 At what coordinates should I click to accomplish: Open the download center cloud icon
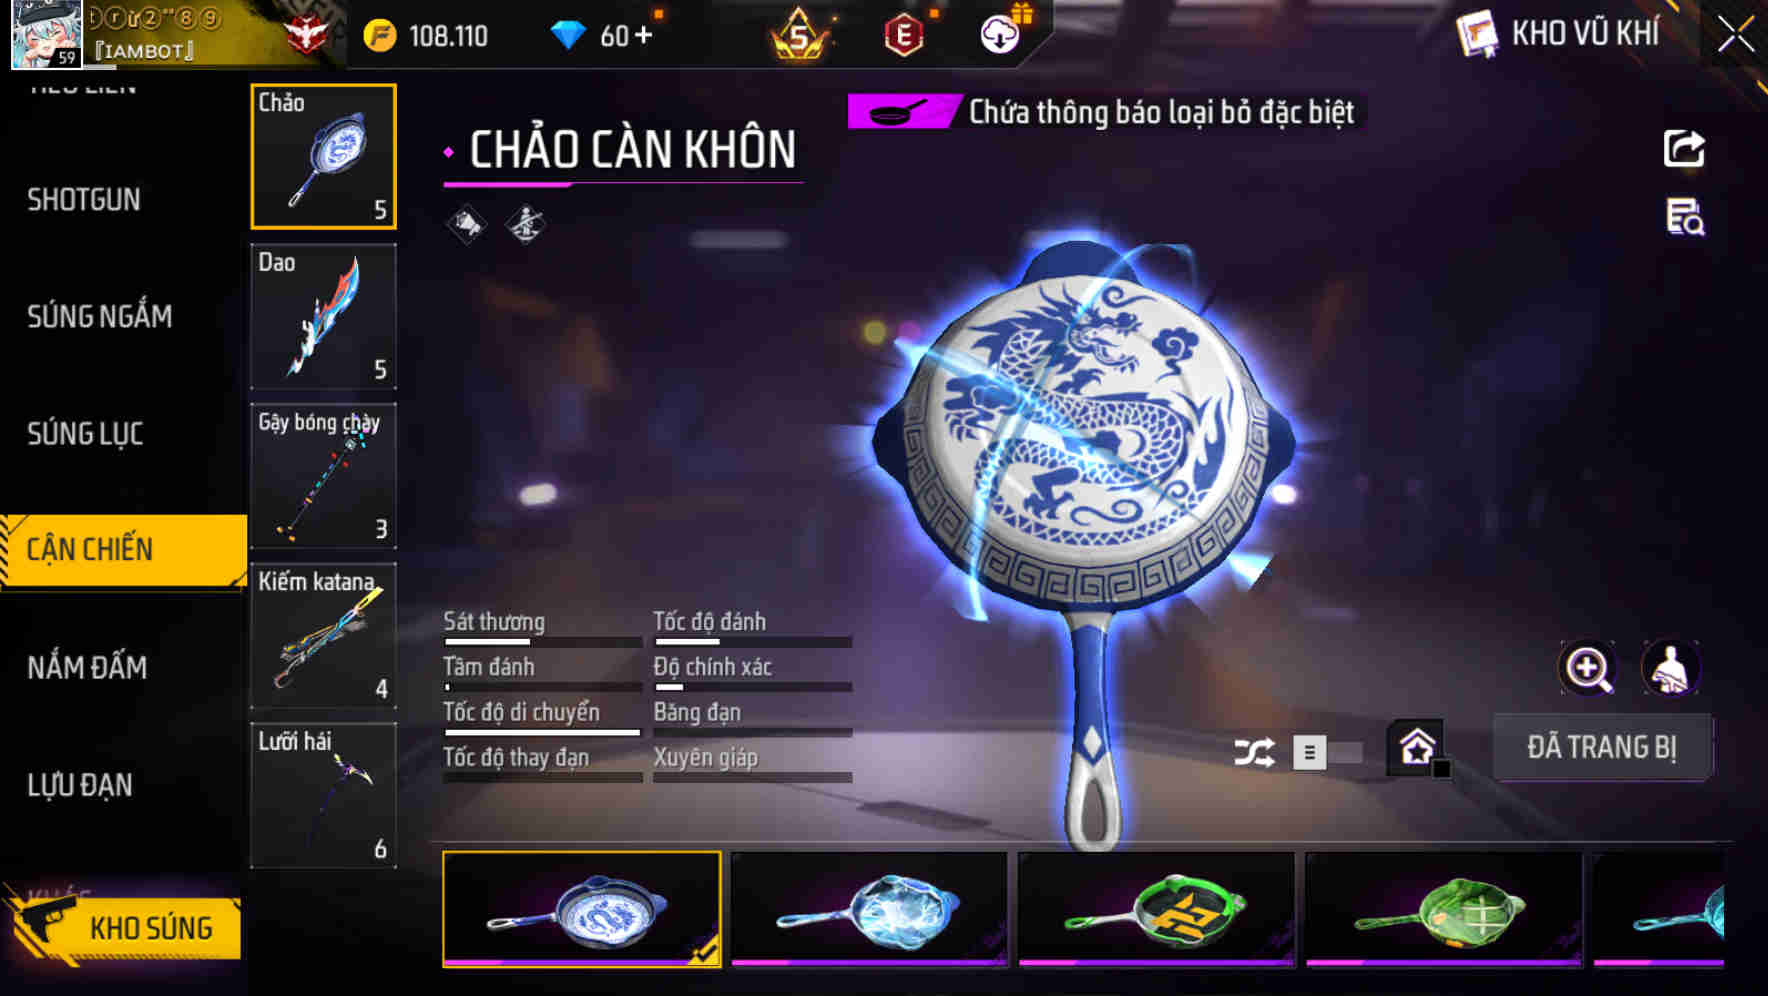tap(1000, 35)
